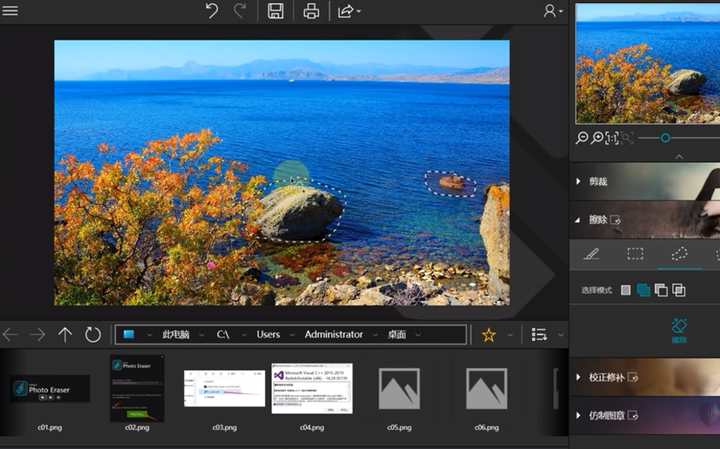
Task: Print the current photo
Action: coord(311,11)
